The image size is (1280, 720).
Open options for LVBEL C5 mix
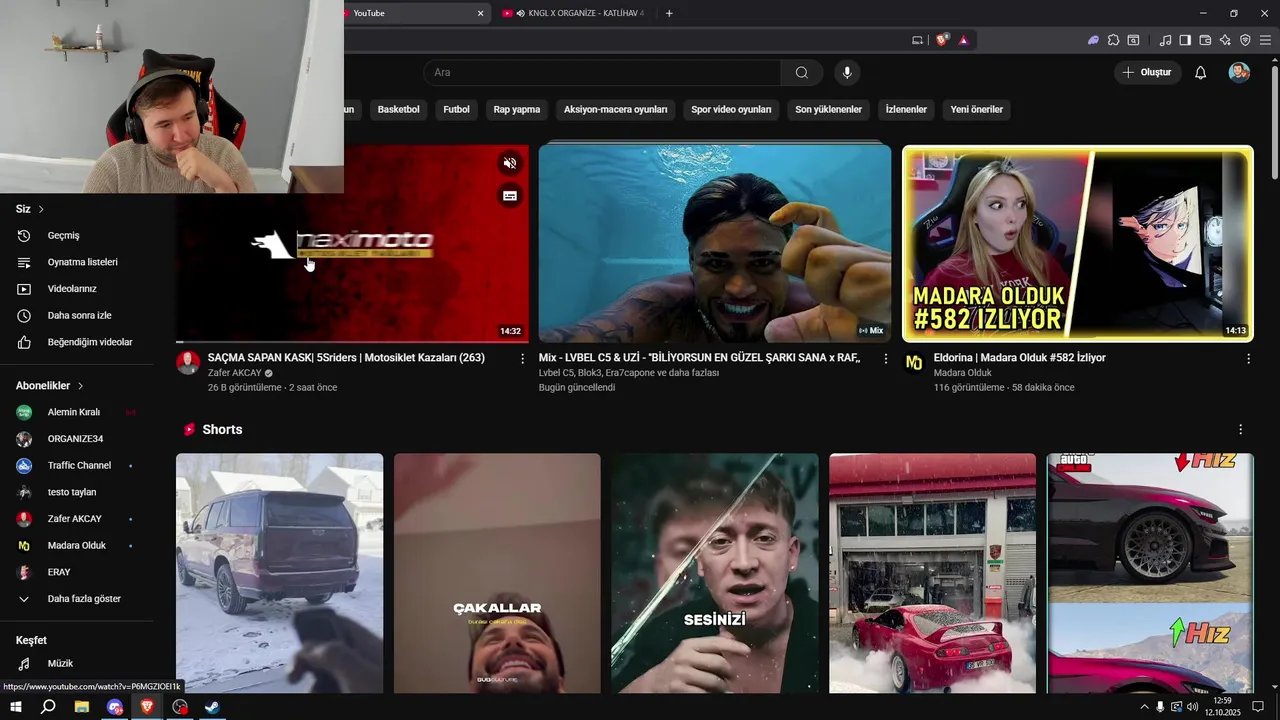(885, 358)
